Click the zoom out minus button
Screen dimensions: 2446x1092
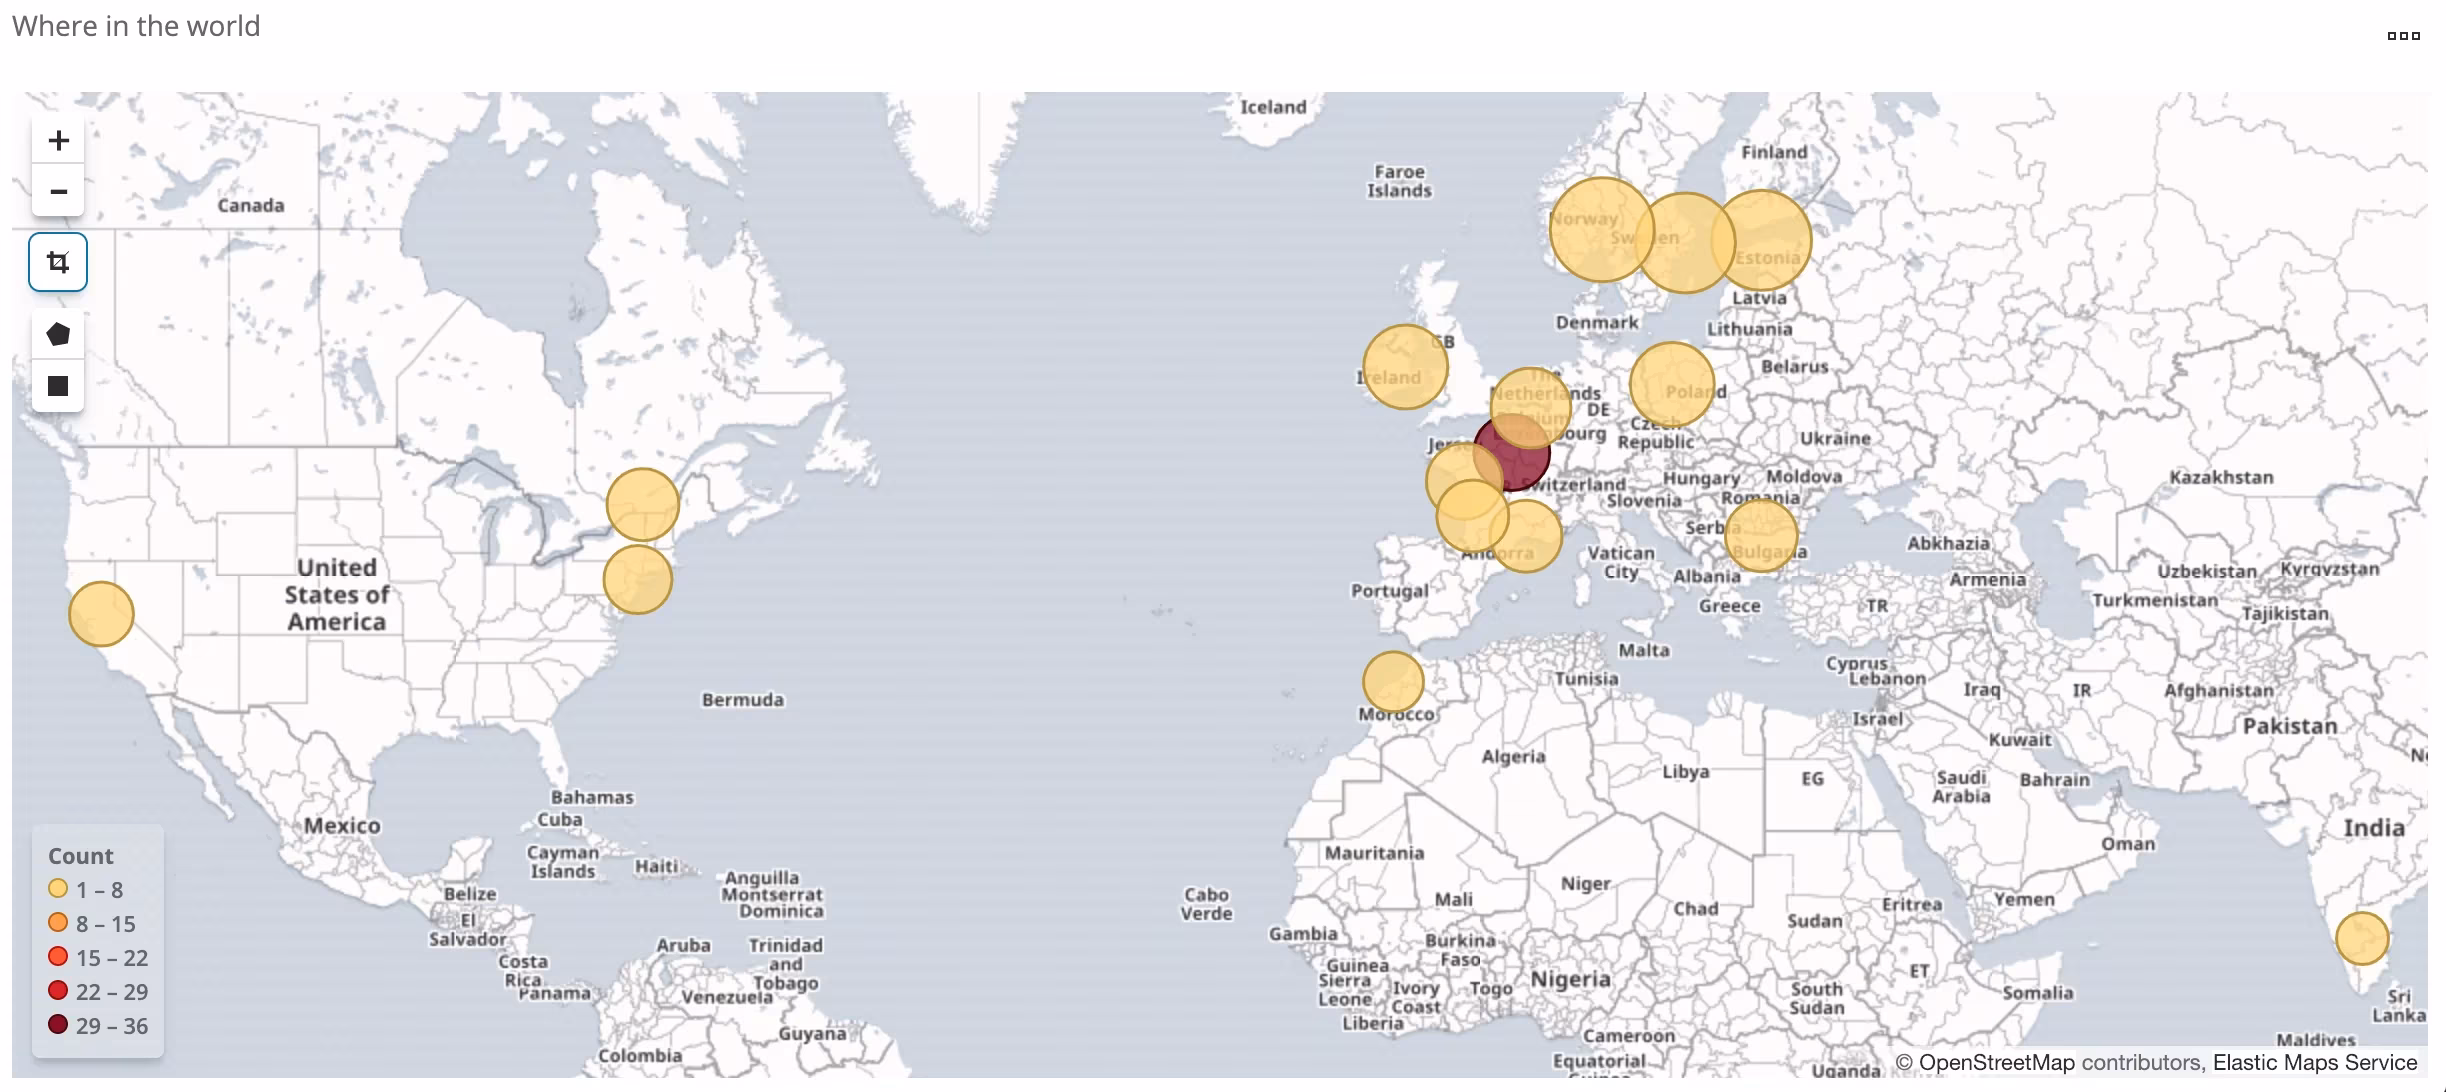58,191
